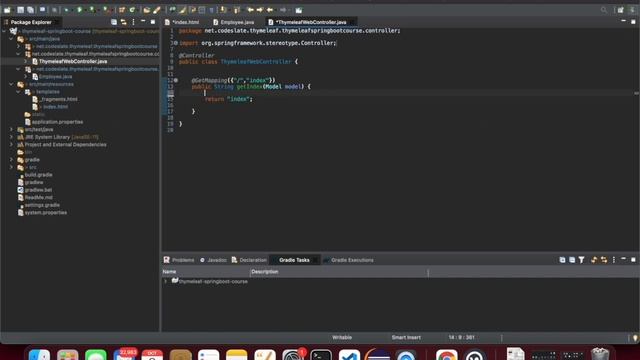The height and width of the screenshot is (360, 640).
Task: Open the Gradle Tasks view menu dots
Action: (614, 260)
